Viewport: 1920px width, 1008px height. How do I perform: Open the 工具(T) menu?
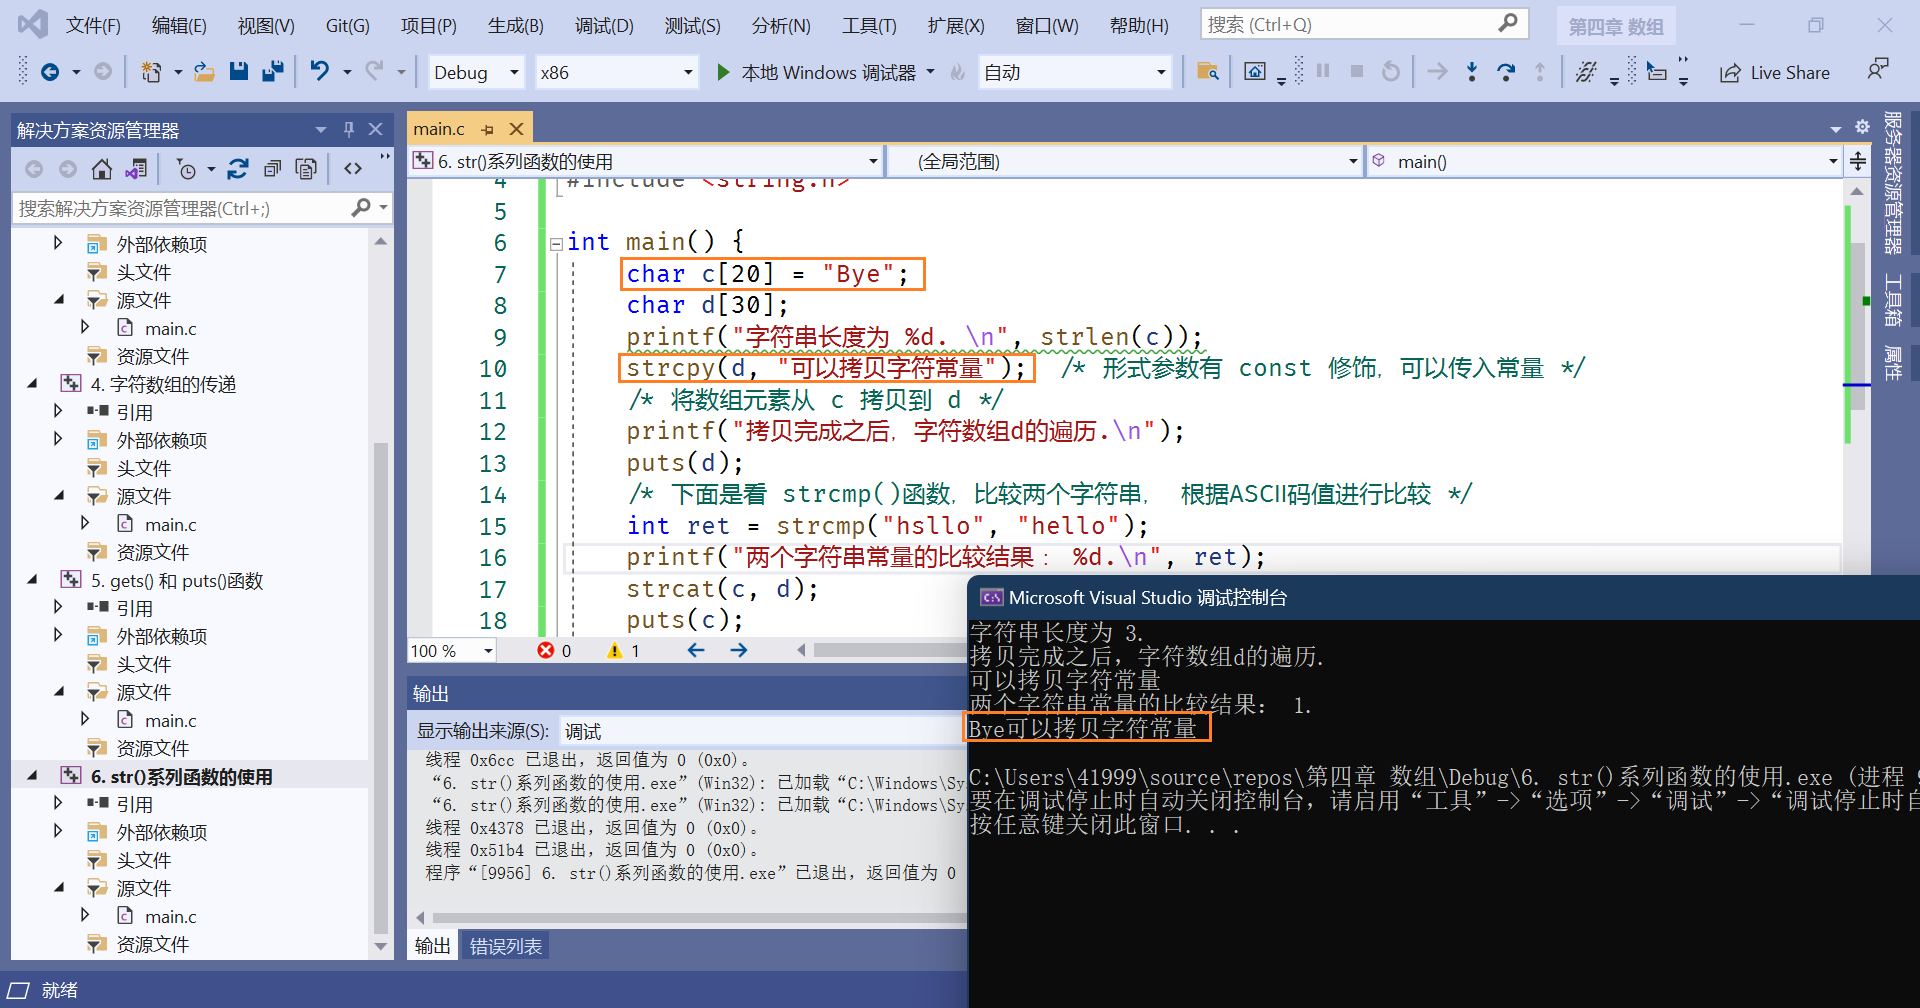[x=869, y=25]
